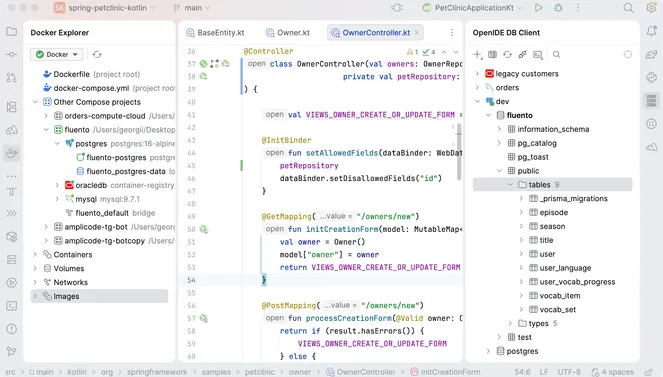Open editor tabs more options menu
Screen dimensions: 663x377
[x=452, y=33]
